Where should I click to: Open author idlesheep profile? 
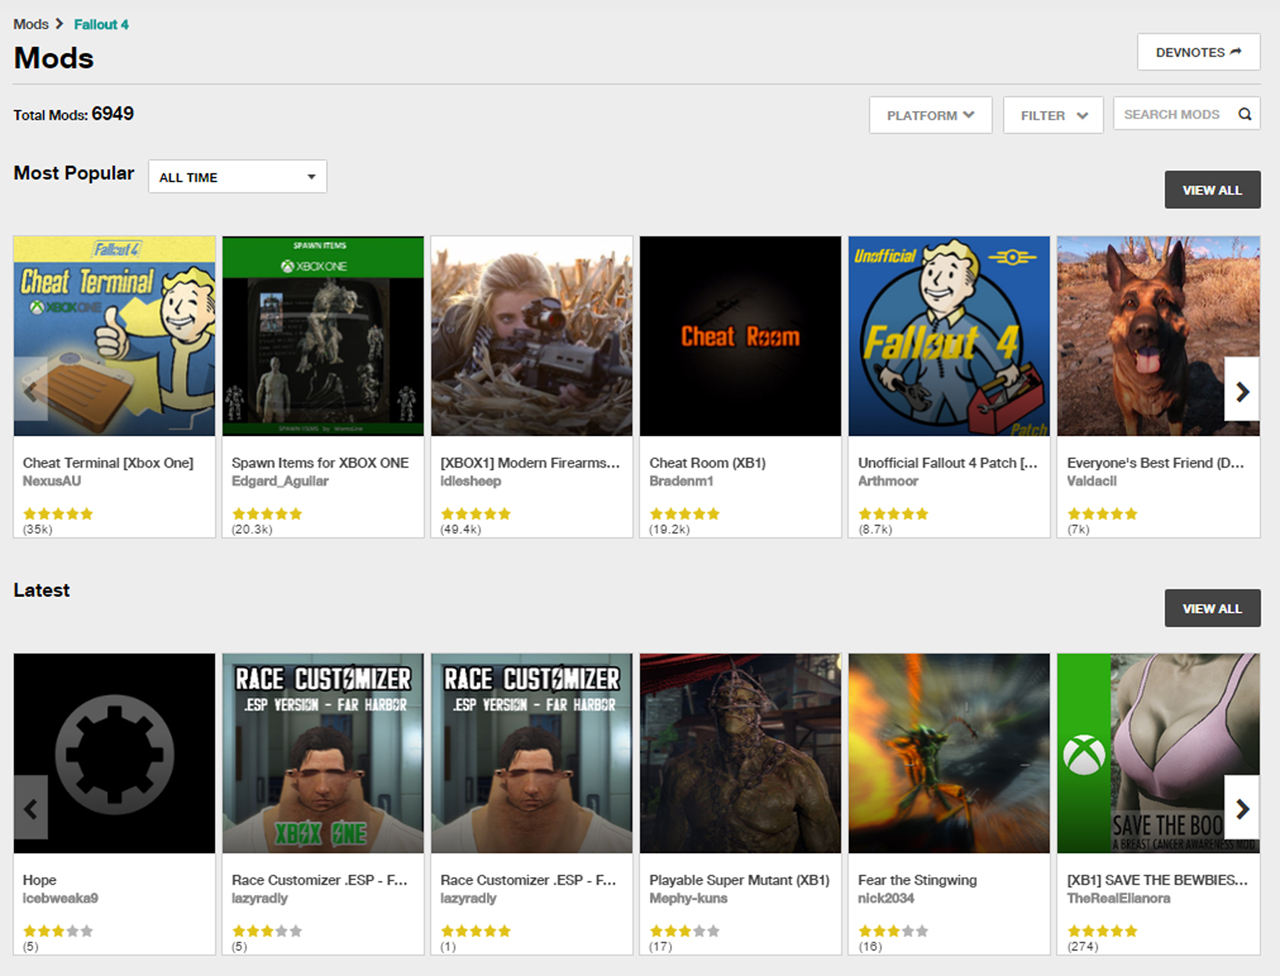471,481
